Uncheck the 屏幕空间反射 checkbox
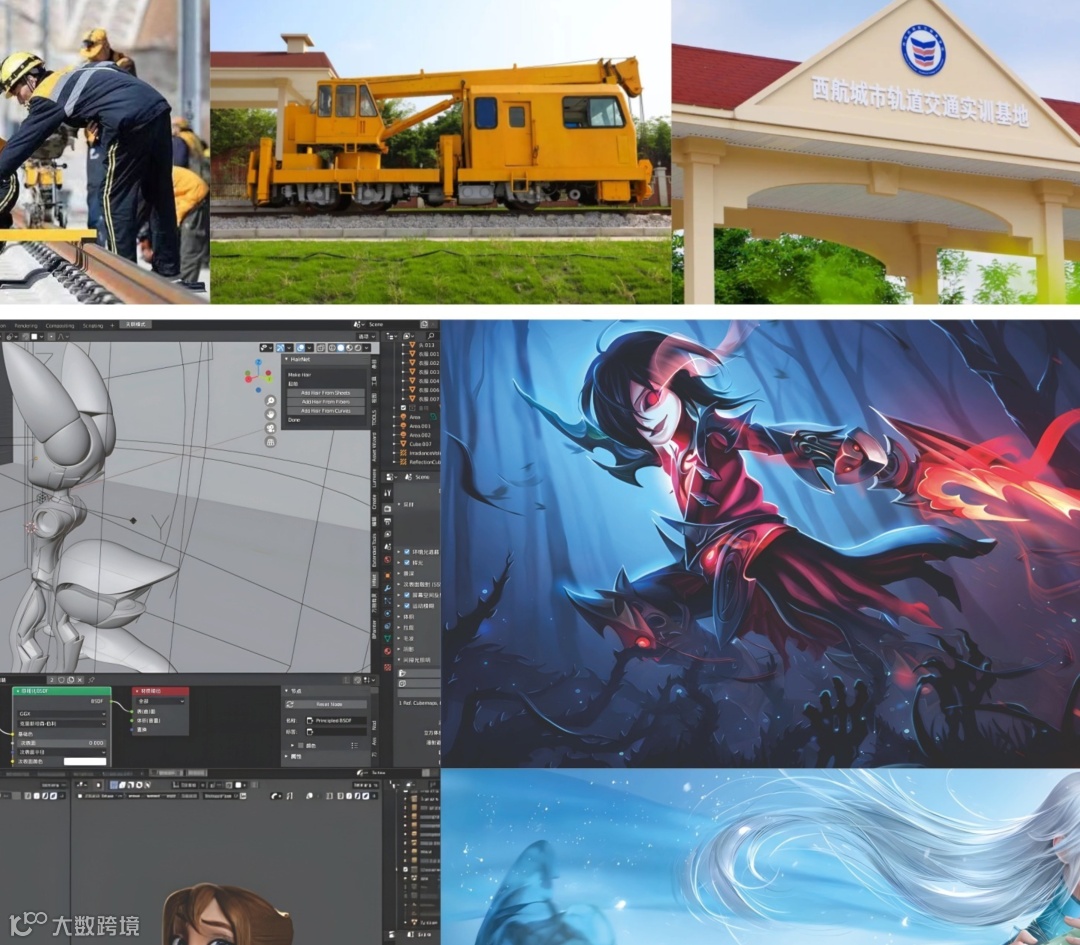 click(407, 595)
